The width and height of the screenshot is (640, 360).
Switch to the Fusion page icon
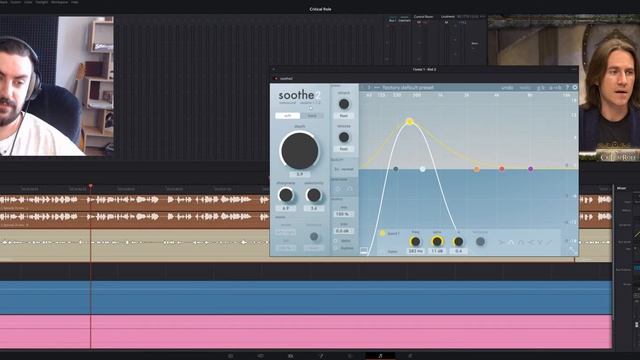click(x=321, y=356)
